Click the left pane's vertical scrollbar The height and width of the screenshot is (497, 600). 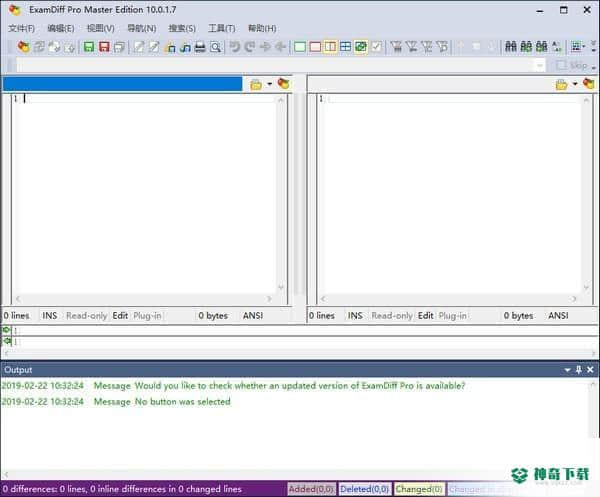tap(281, 193)
